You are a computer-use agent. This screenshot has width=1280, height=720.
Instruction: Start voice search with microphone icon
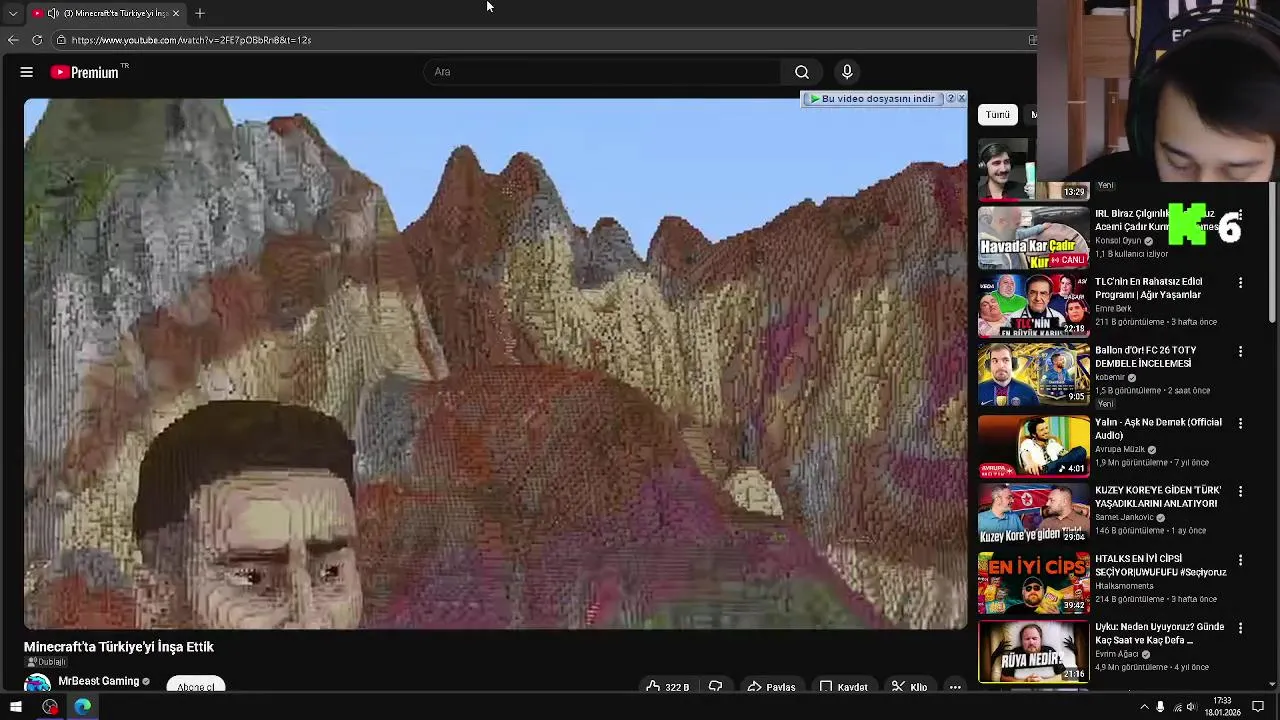coord(847,72)
